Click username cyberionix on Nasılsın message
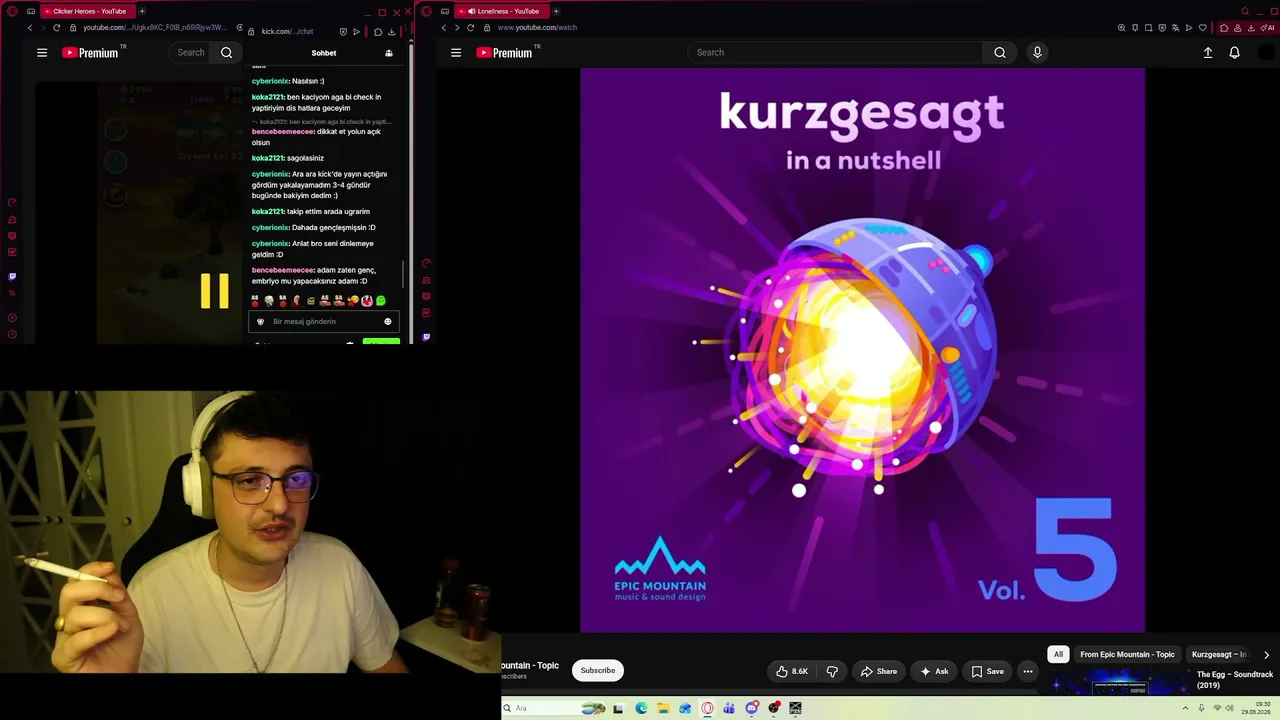This screenshot has height=720, width=1280. click(x=269, y=81)
